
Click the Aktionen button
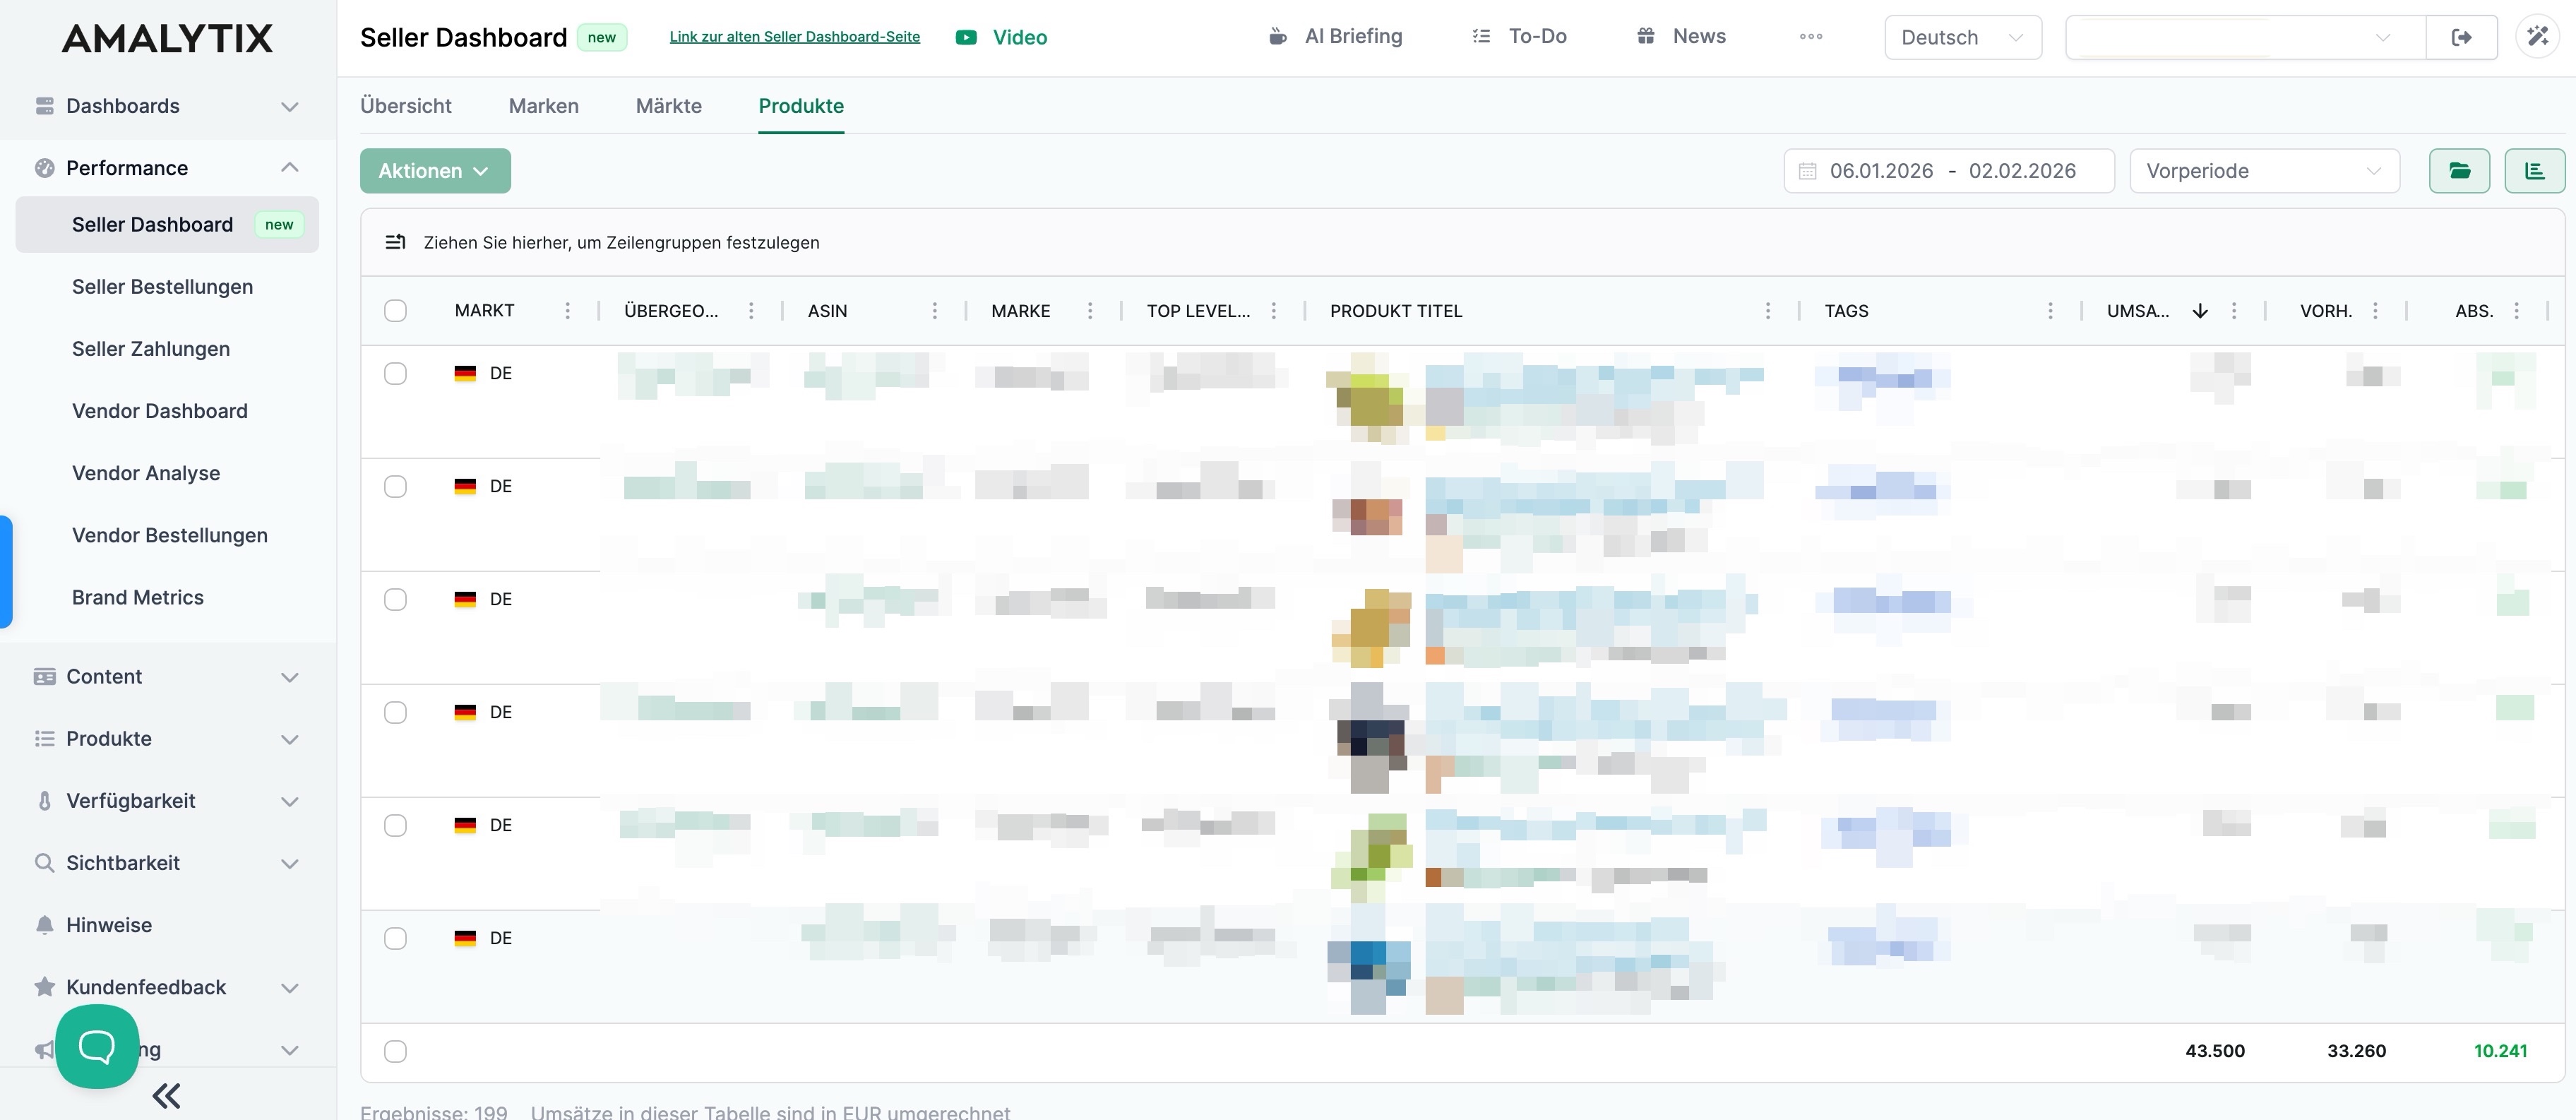(x=435, y=170)
